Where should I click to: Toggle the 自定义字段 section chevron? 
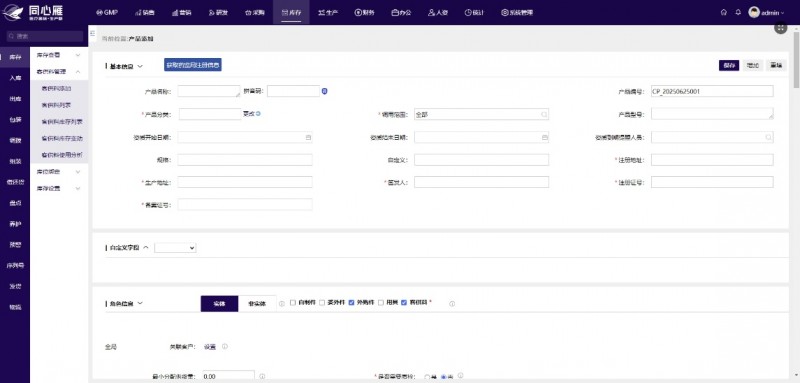[146, 247]
